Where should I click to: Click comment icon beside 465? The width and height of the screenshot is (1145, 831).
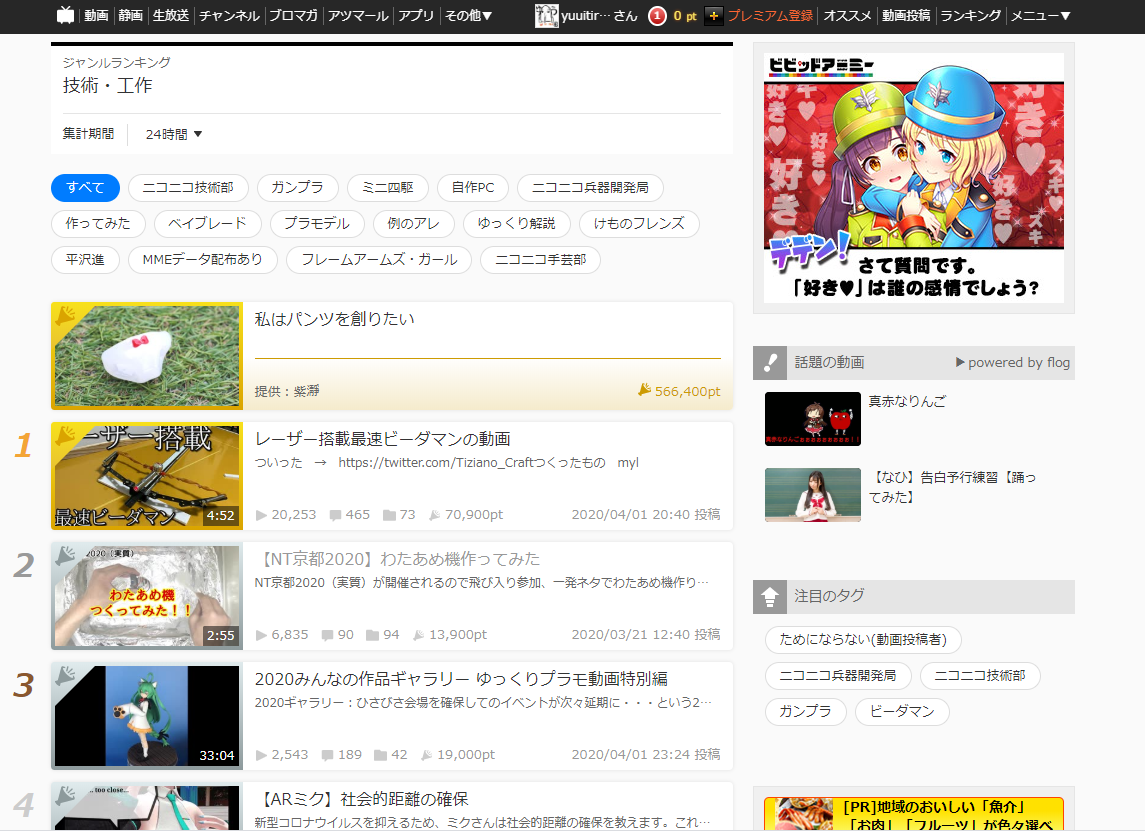[335, 516]
